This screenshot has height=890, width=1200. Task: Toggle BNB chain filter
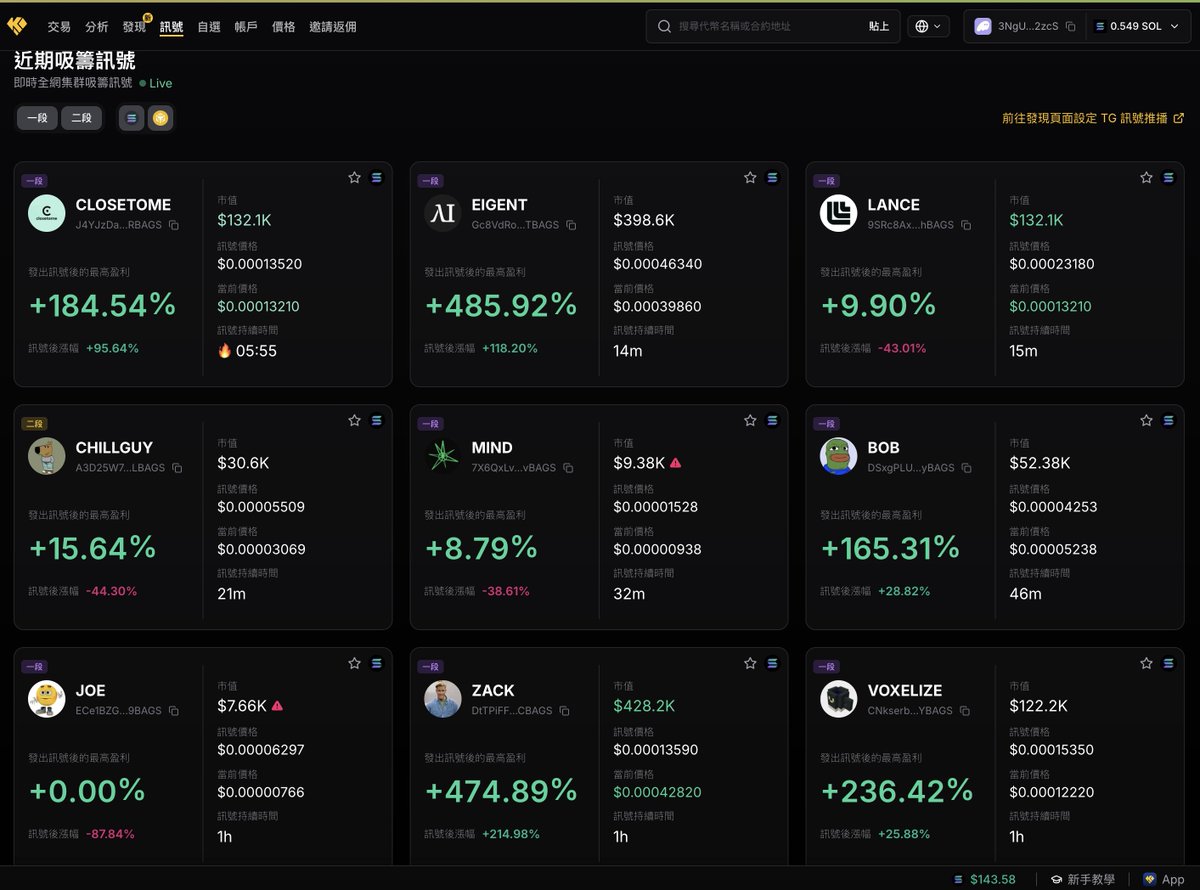tap(160, 118)
